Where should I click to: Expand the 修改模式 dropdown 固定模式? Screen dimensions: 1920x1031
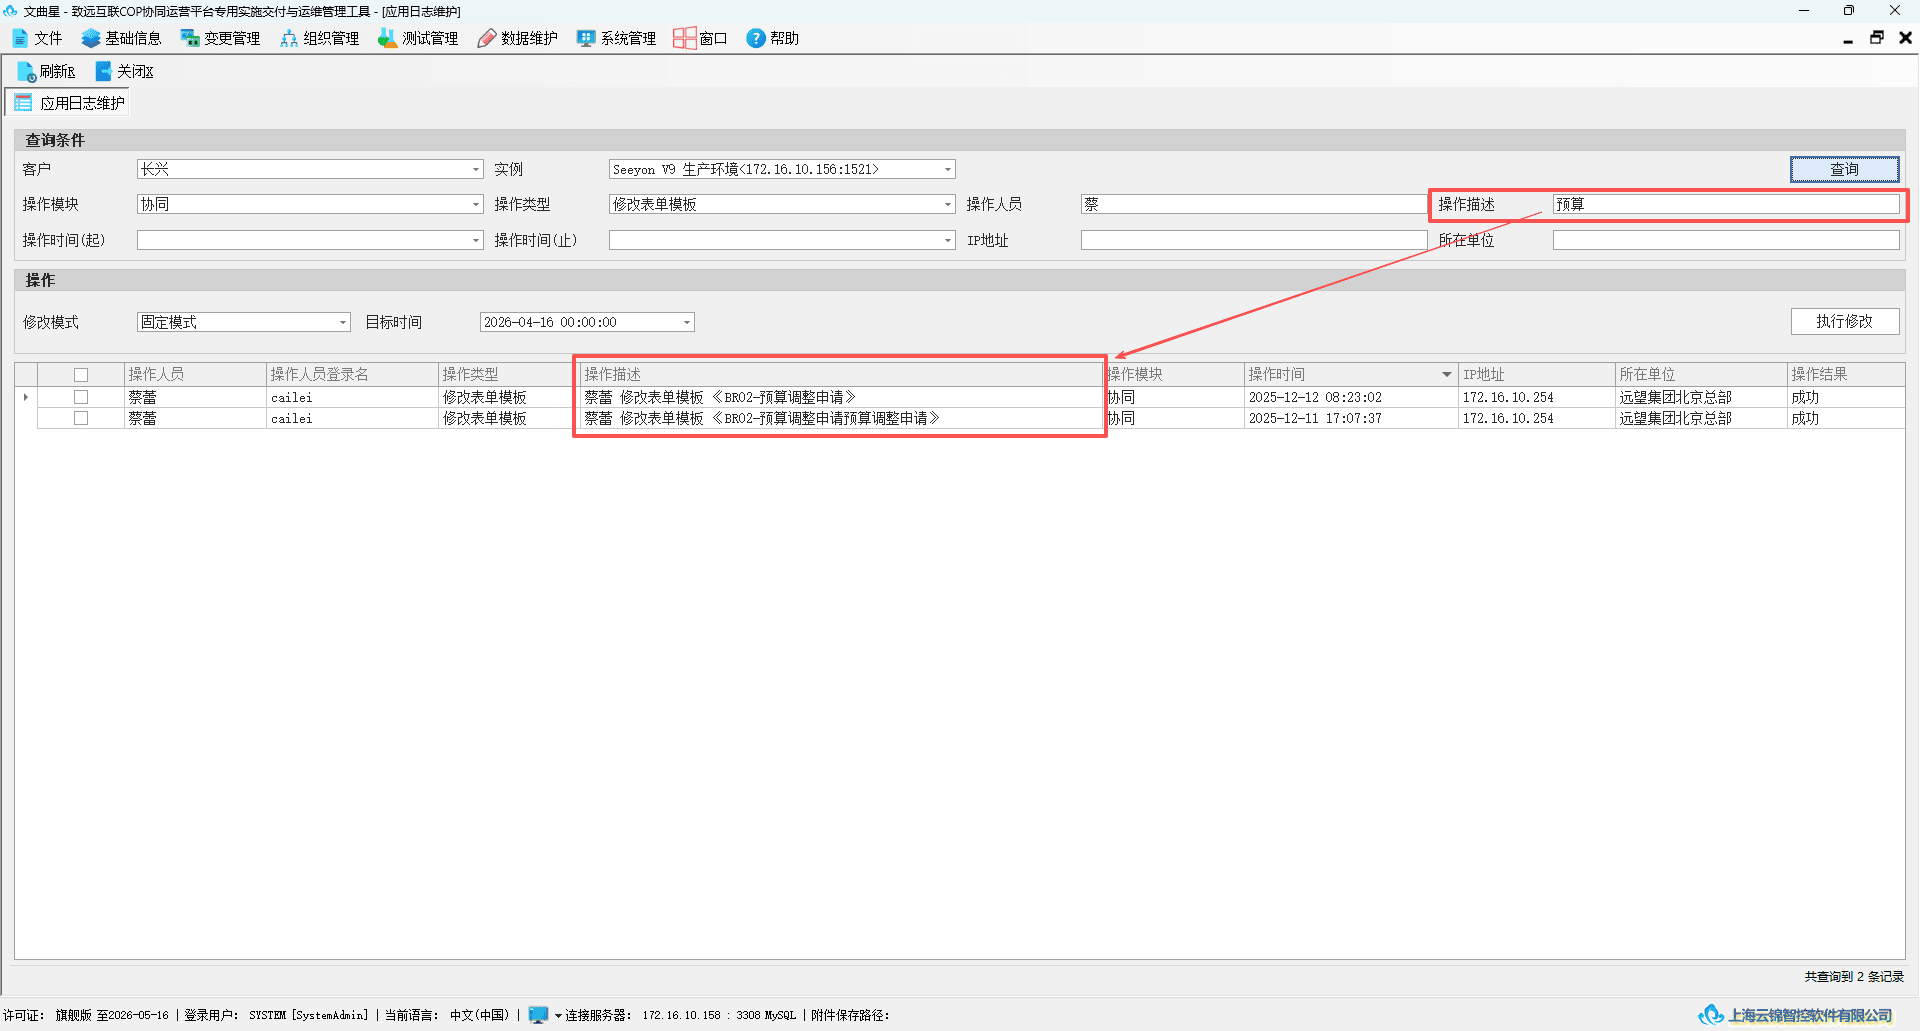(x=343, y=322)
